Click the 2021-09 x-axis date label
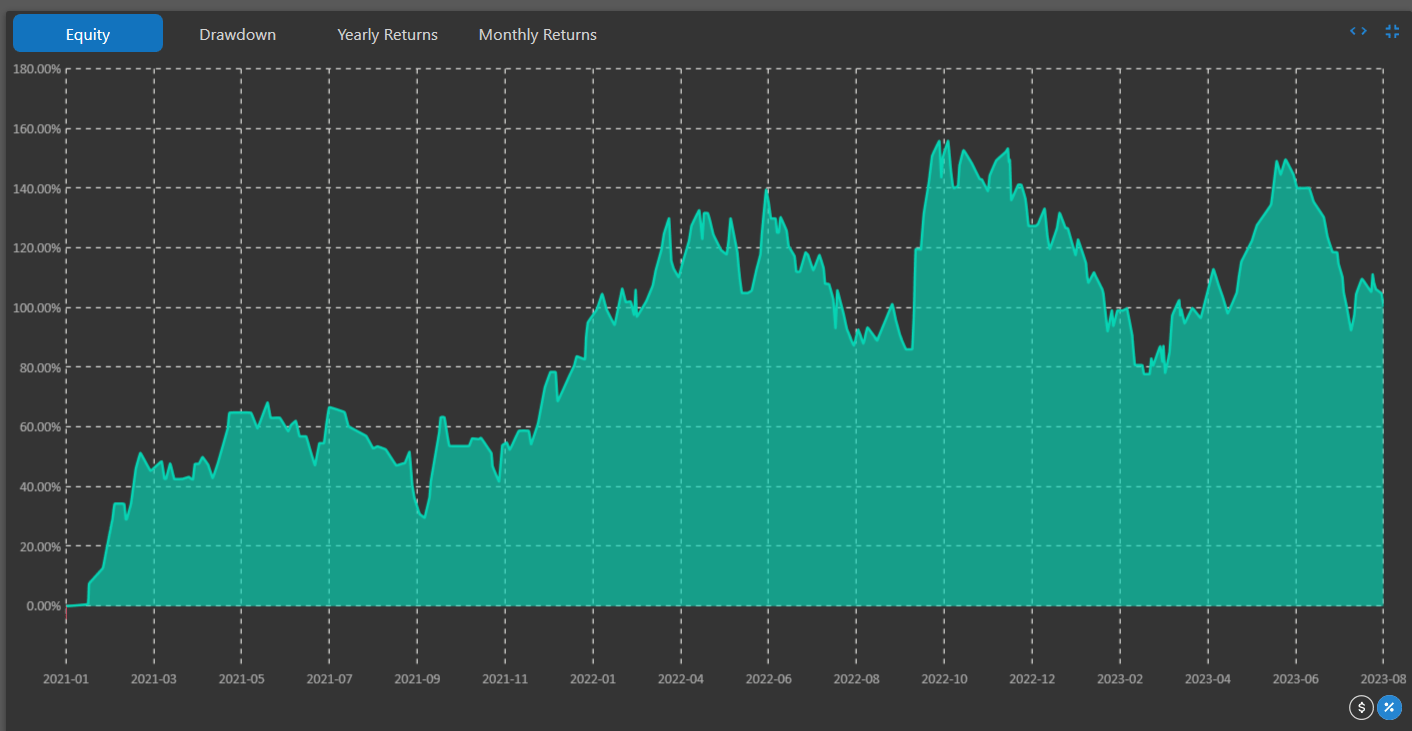1412x731 pixels. (417, 679)
